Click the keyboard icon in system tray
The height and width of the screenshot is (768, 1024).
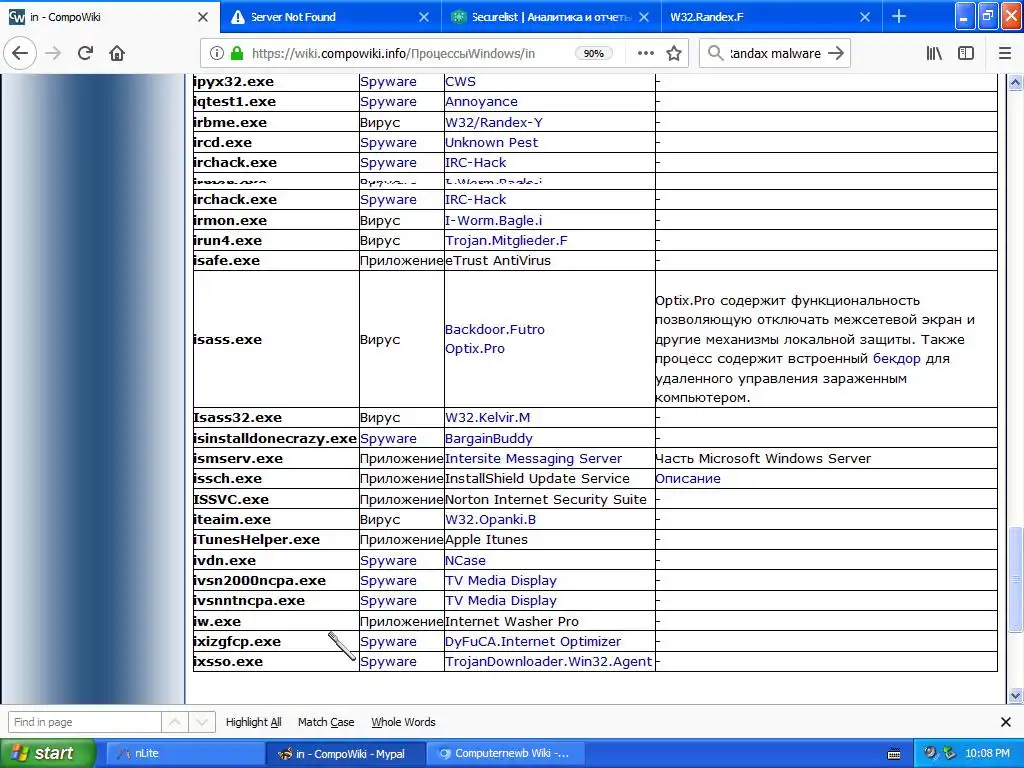[x=894, y=754]
